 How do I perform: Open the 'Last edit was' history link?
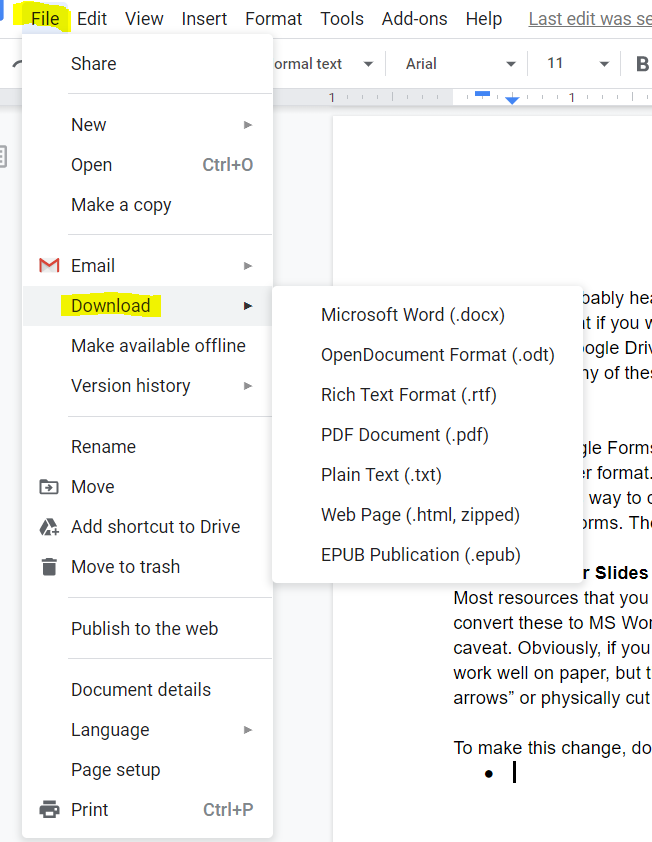click(x=590, y=19)
